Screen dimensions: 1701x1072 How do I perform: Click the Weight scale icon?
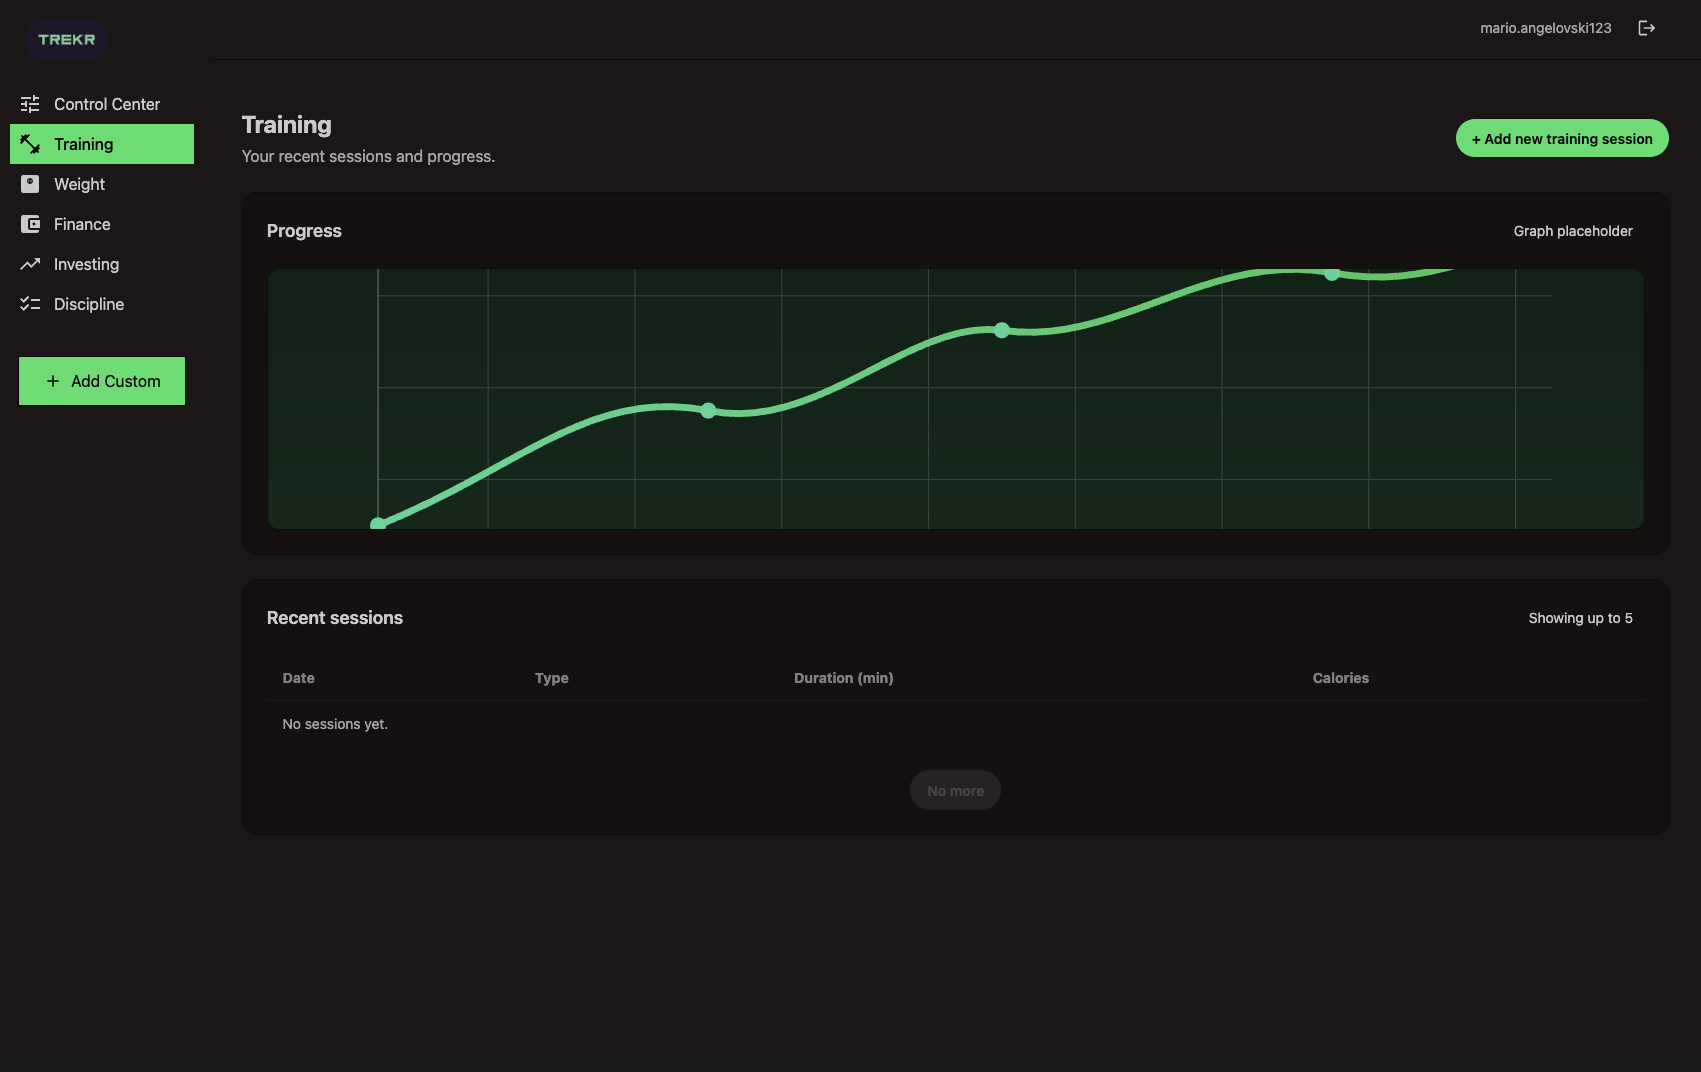pyautogui.click(x=30, y=184)
